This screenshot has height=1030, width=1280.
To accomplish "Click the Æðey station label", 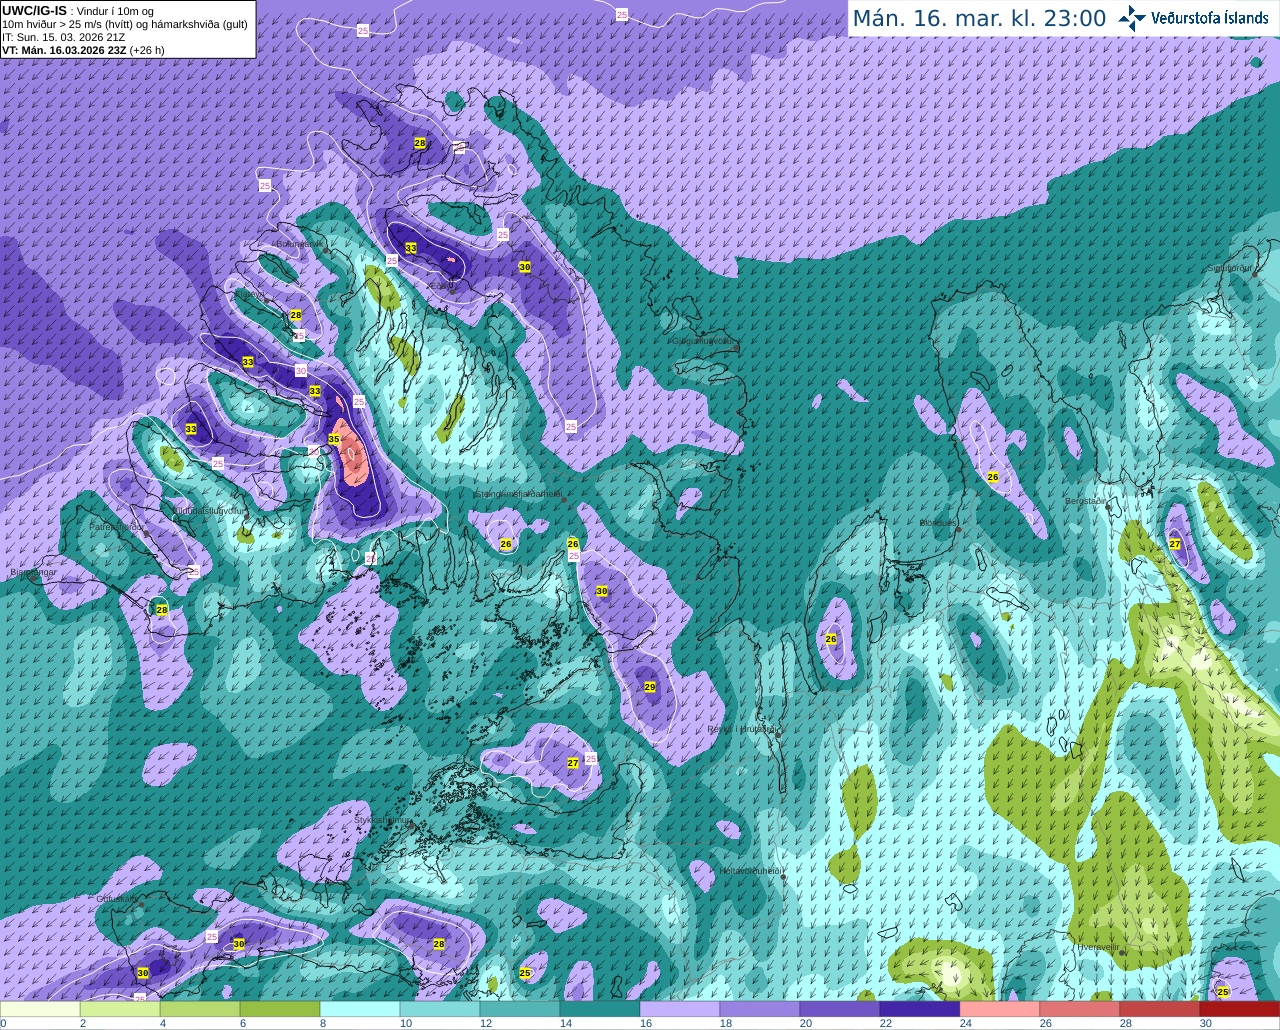I will point(439,285).
